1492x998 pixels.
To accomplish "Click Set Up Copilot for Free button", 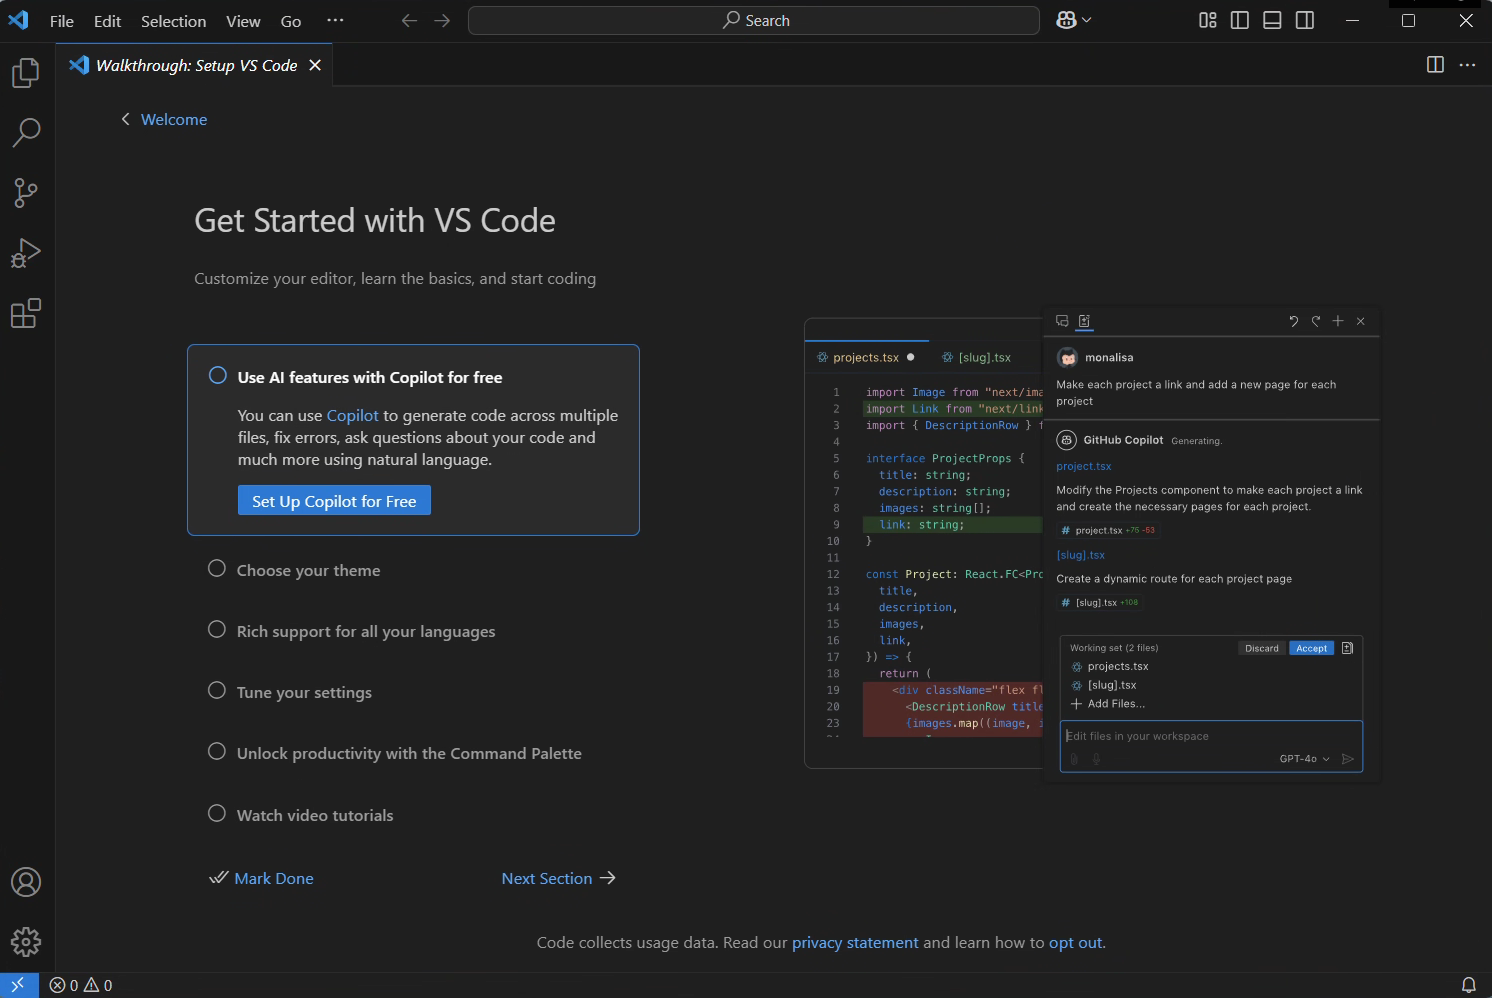I will (334, 501).
